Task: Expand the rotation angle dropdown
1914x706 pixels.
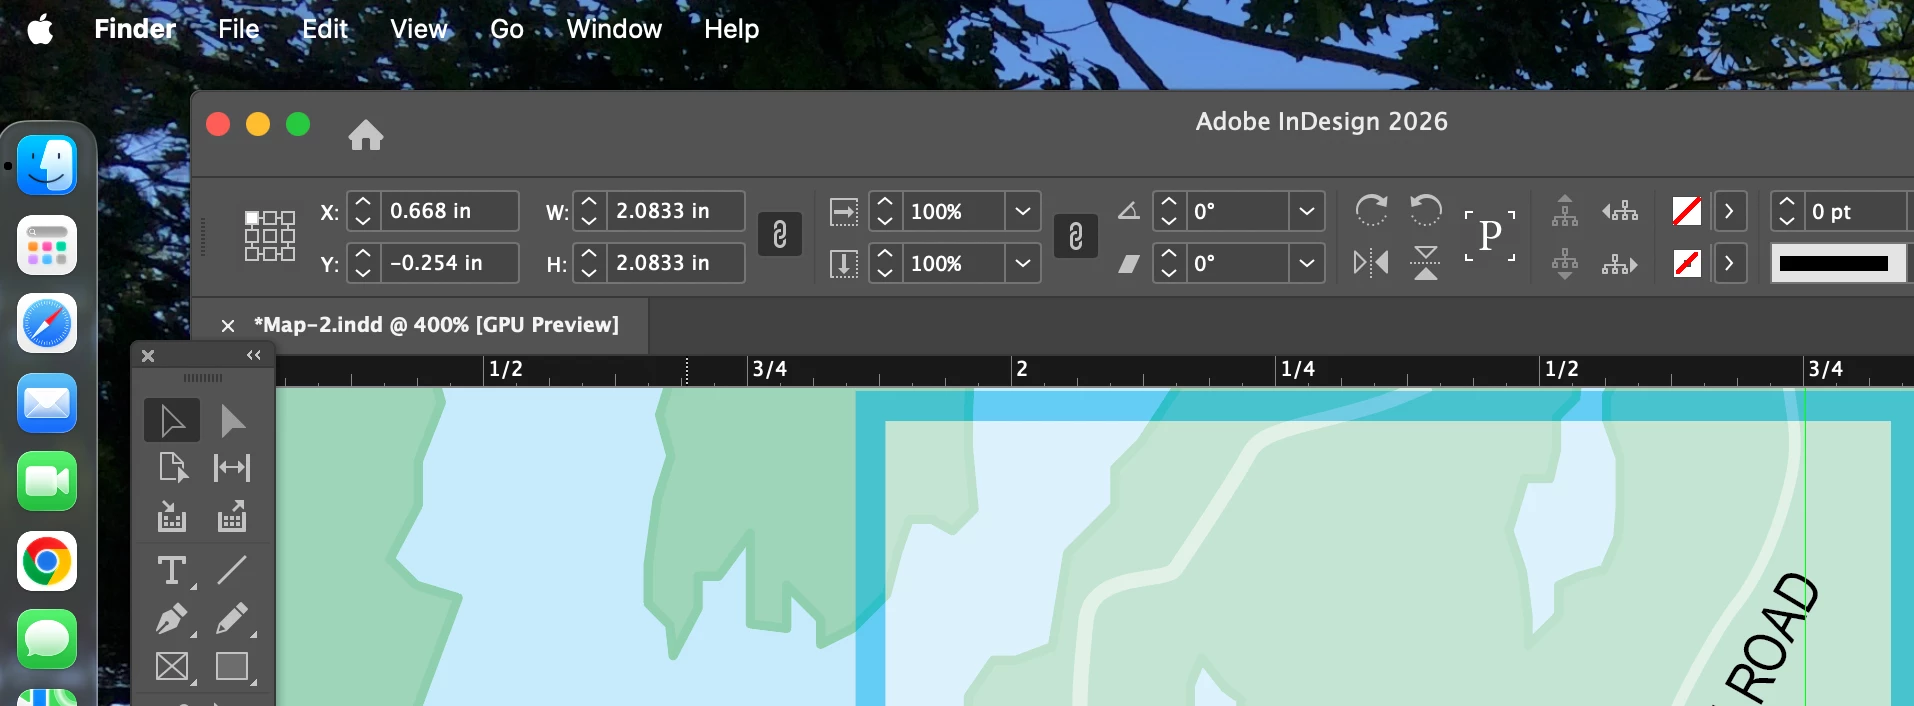Action: click(1306, 211)
